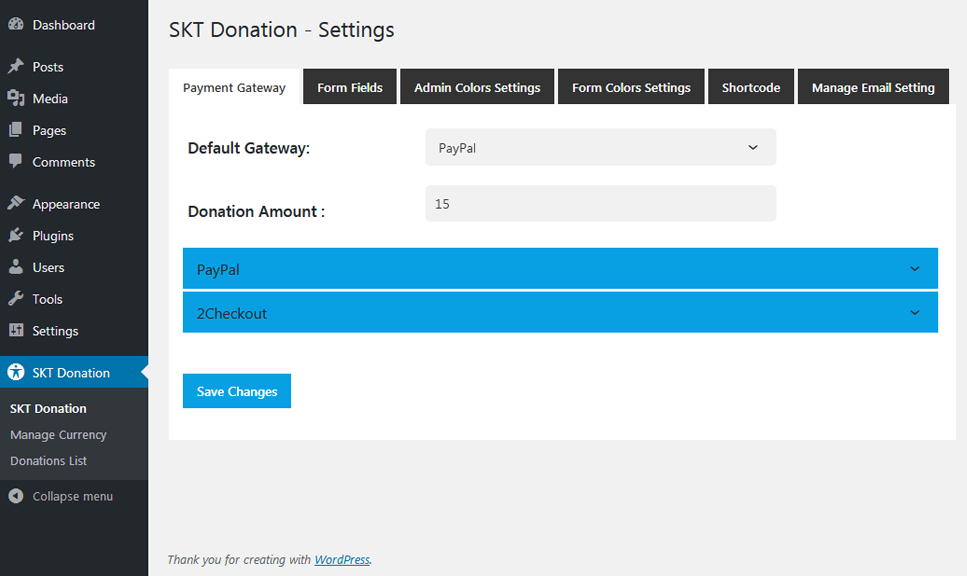The width and height of the screenshot is (967, 576).
Task: Open Manage Currency submenu item
Action: [58, 435]
